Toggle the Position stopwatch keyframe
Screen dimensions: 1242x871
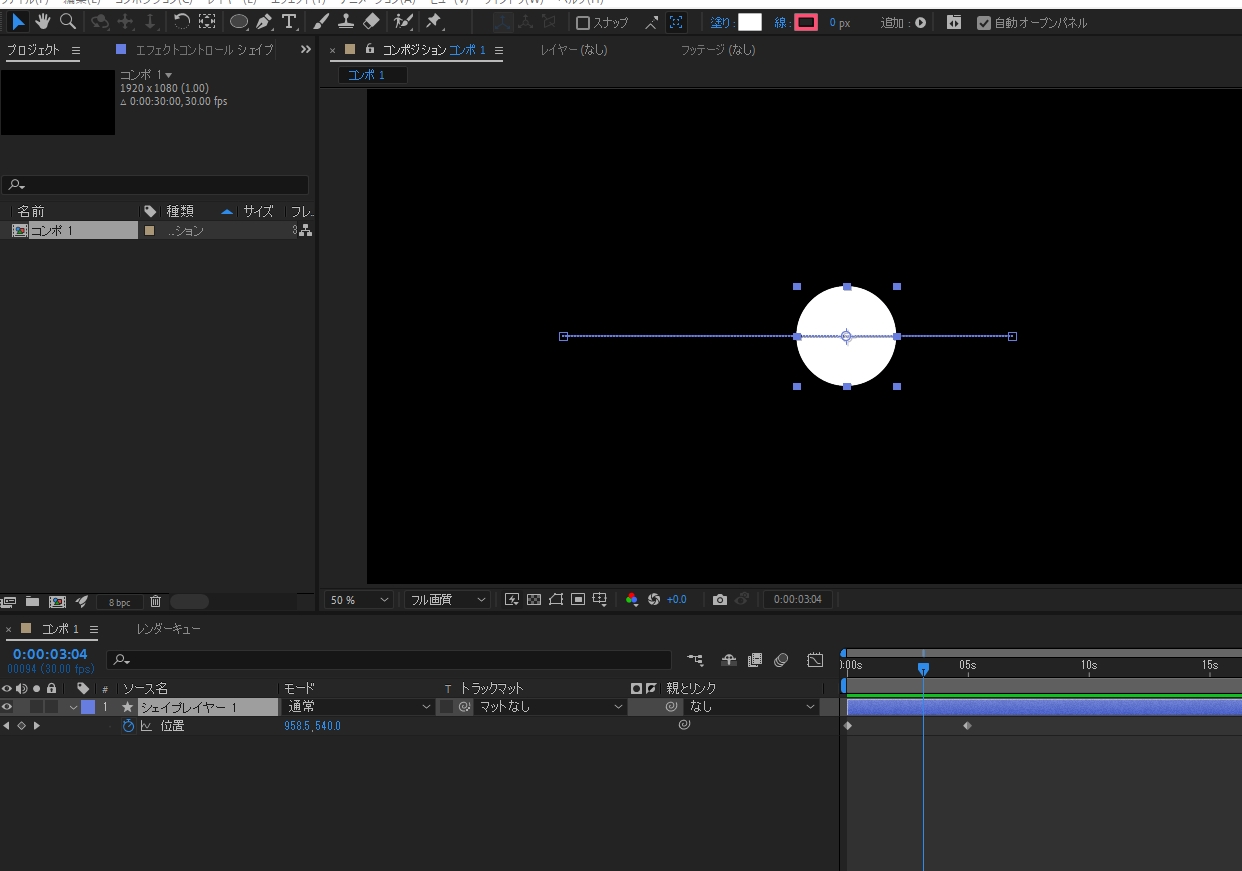127,726
